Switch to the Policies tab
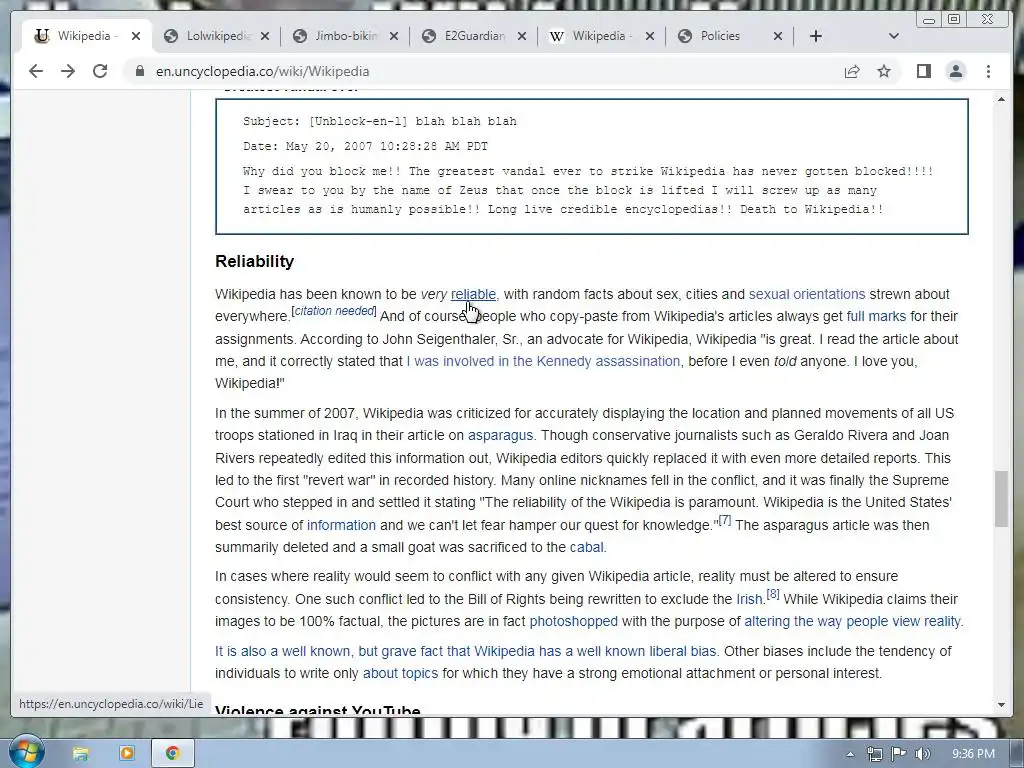 click(729, 37)
